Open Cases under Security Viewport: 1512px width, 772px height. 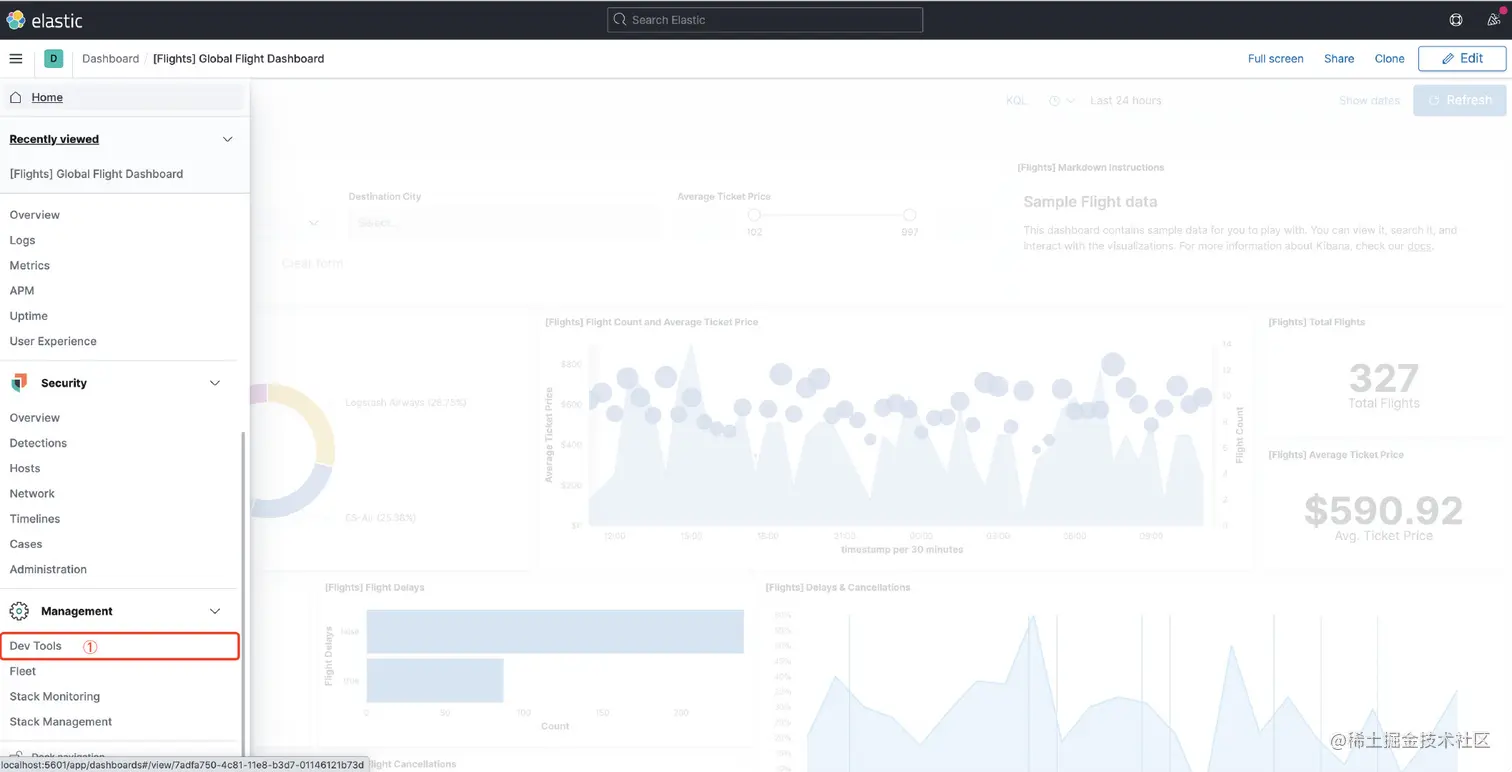pos(26,544)
